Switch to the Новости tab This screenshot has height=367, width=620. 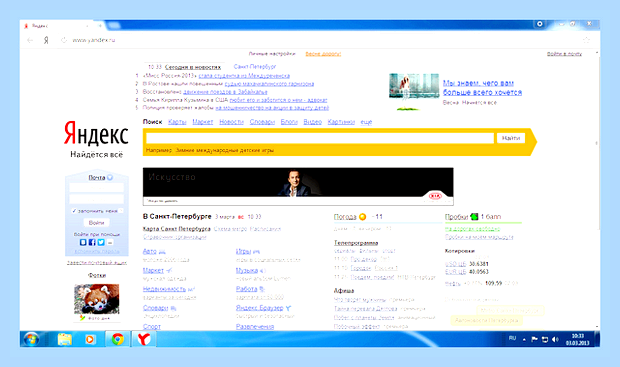coord(231,122)
